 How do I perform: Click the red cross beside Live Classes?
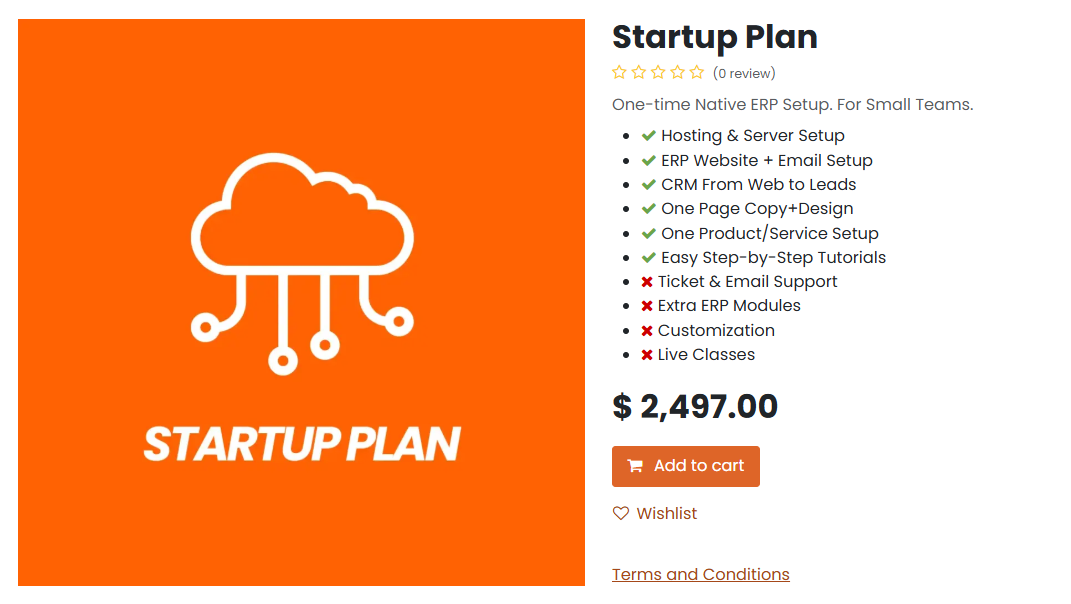click(647, 355)
